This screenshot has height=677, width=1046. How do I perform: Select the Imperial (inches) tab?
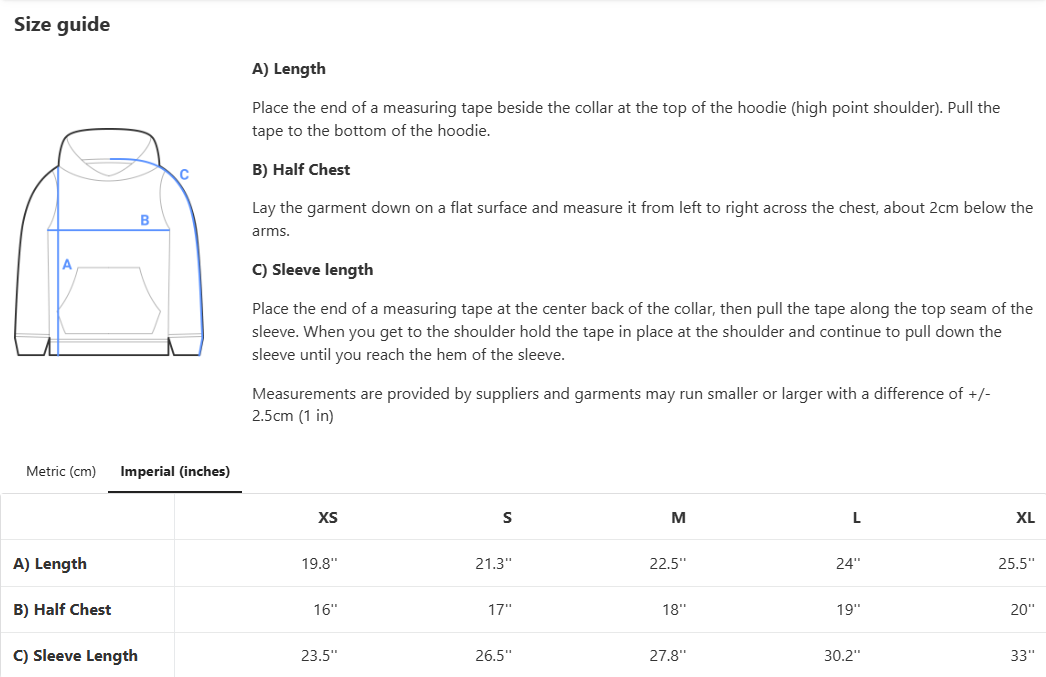click(x=175, y=472)
